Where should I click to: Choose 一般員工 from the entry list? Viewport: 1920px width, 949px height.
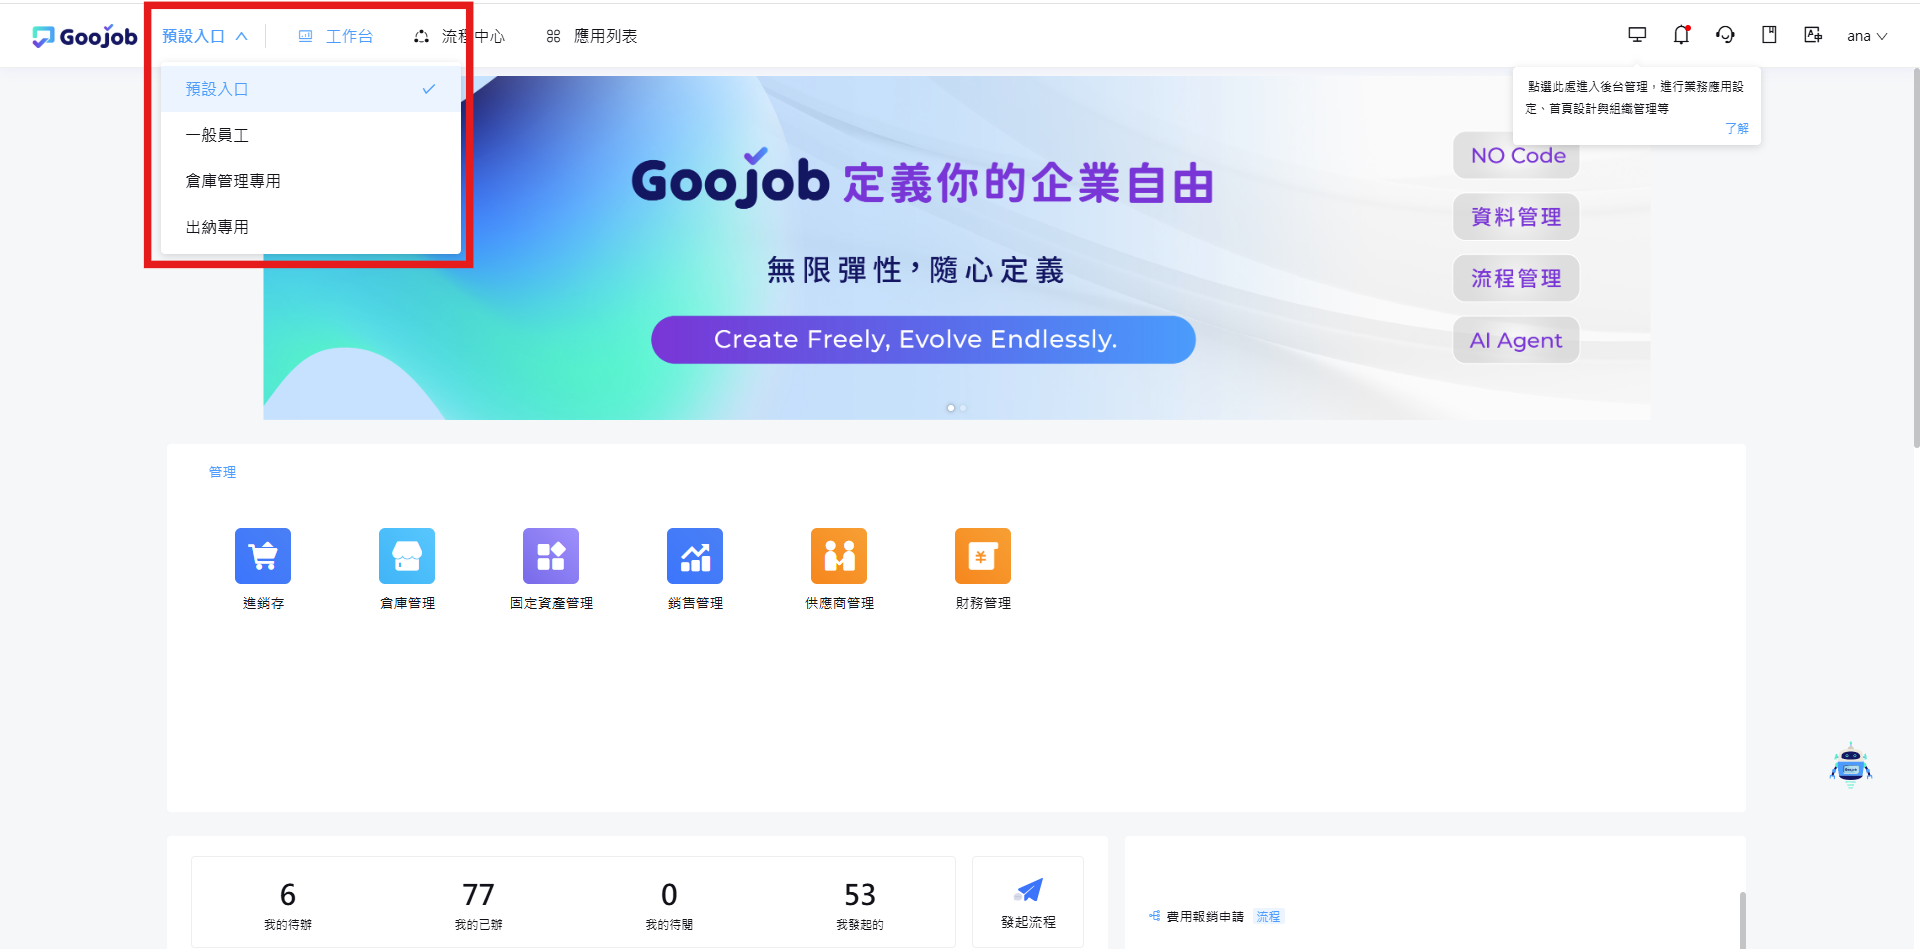(x=311, y=135)
